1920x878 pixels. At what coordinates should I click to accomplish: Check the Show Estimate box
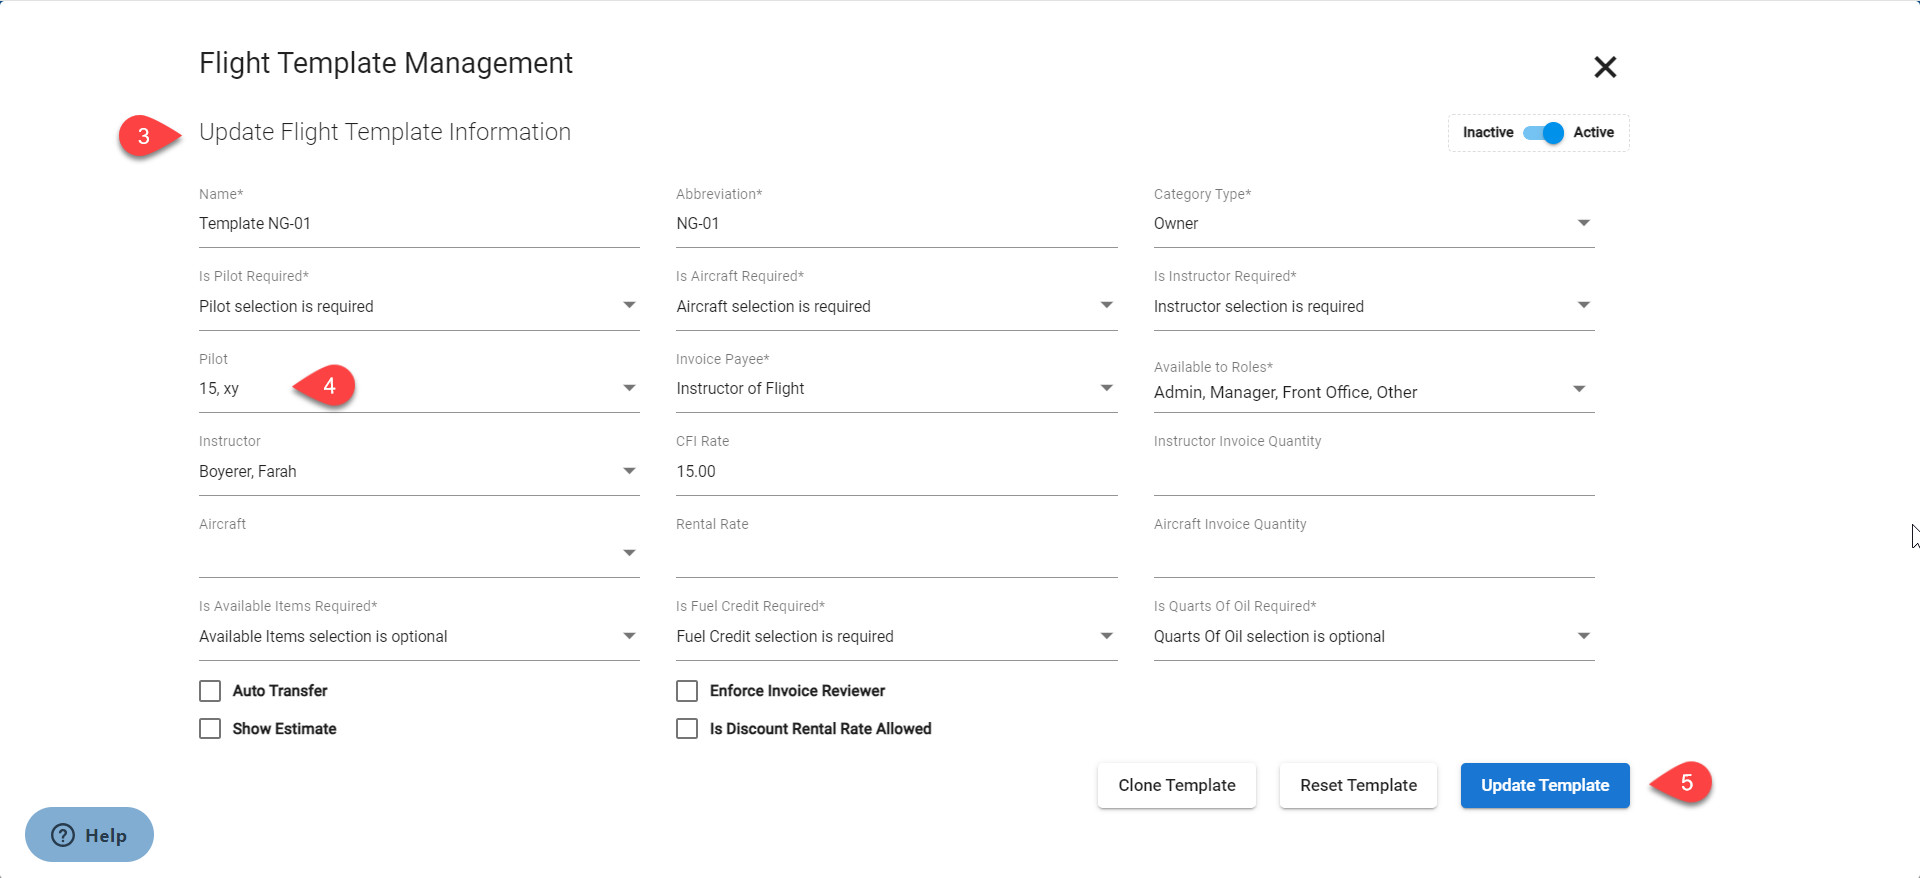(210, 729)
